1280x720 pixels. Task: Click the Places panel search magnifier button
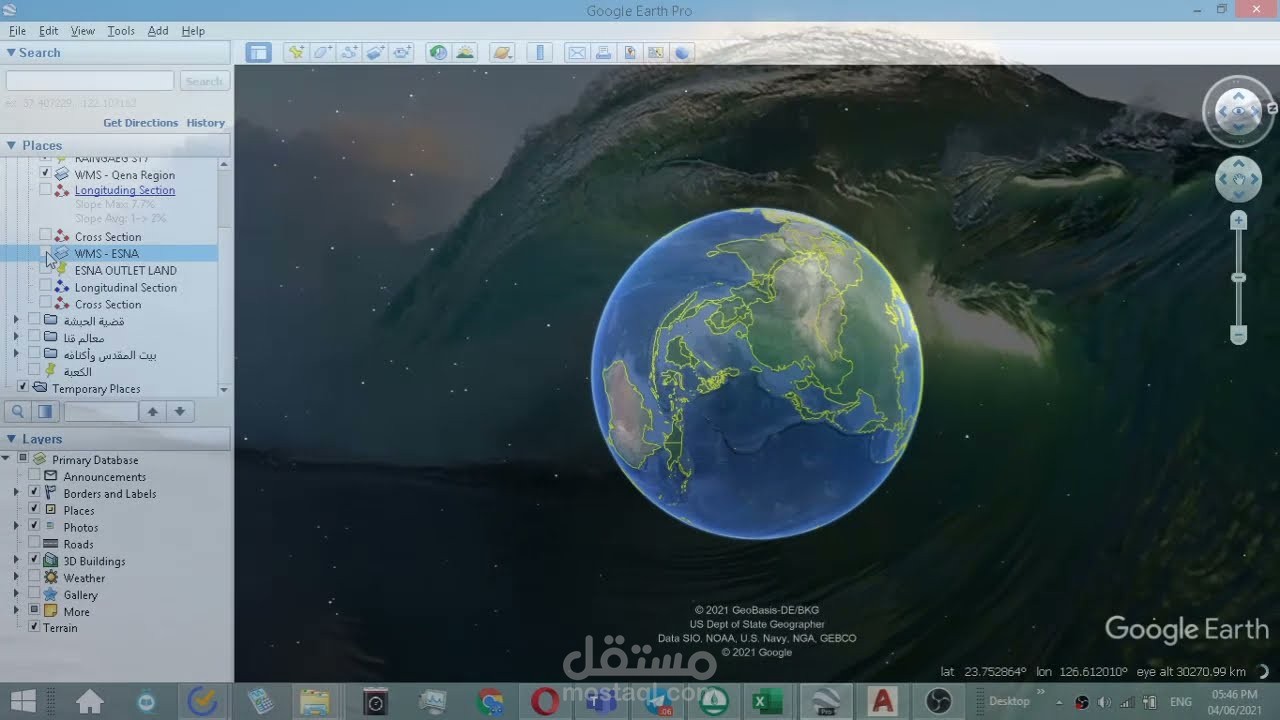coord(18,411)
